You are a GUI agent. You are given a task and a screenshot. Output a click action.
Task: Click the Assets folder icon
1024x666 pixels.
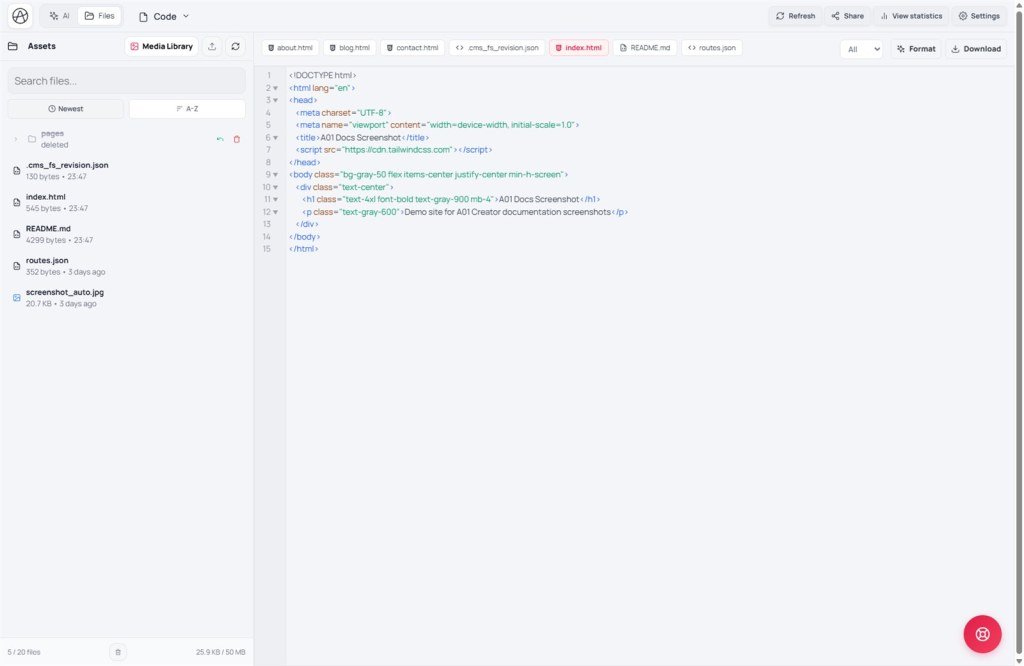click(x=12, y=46)
